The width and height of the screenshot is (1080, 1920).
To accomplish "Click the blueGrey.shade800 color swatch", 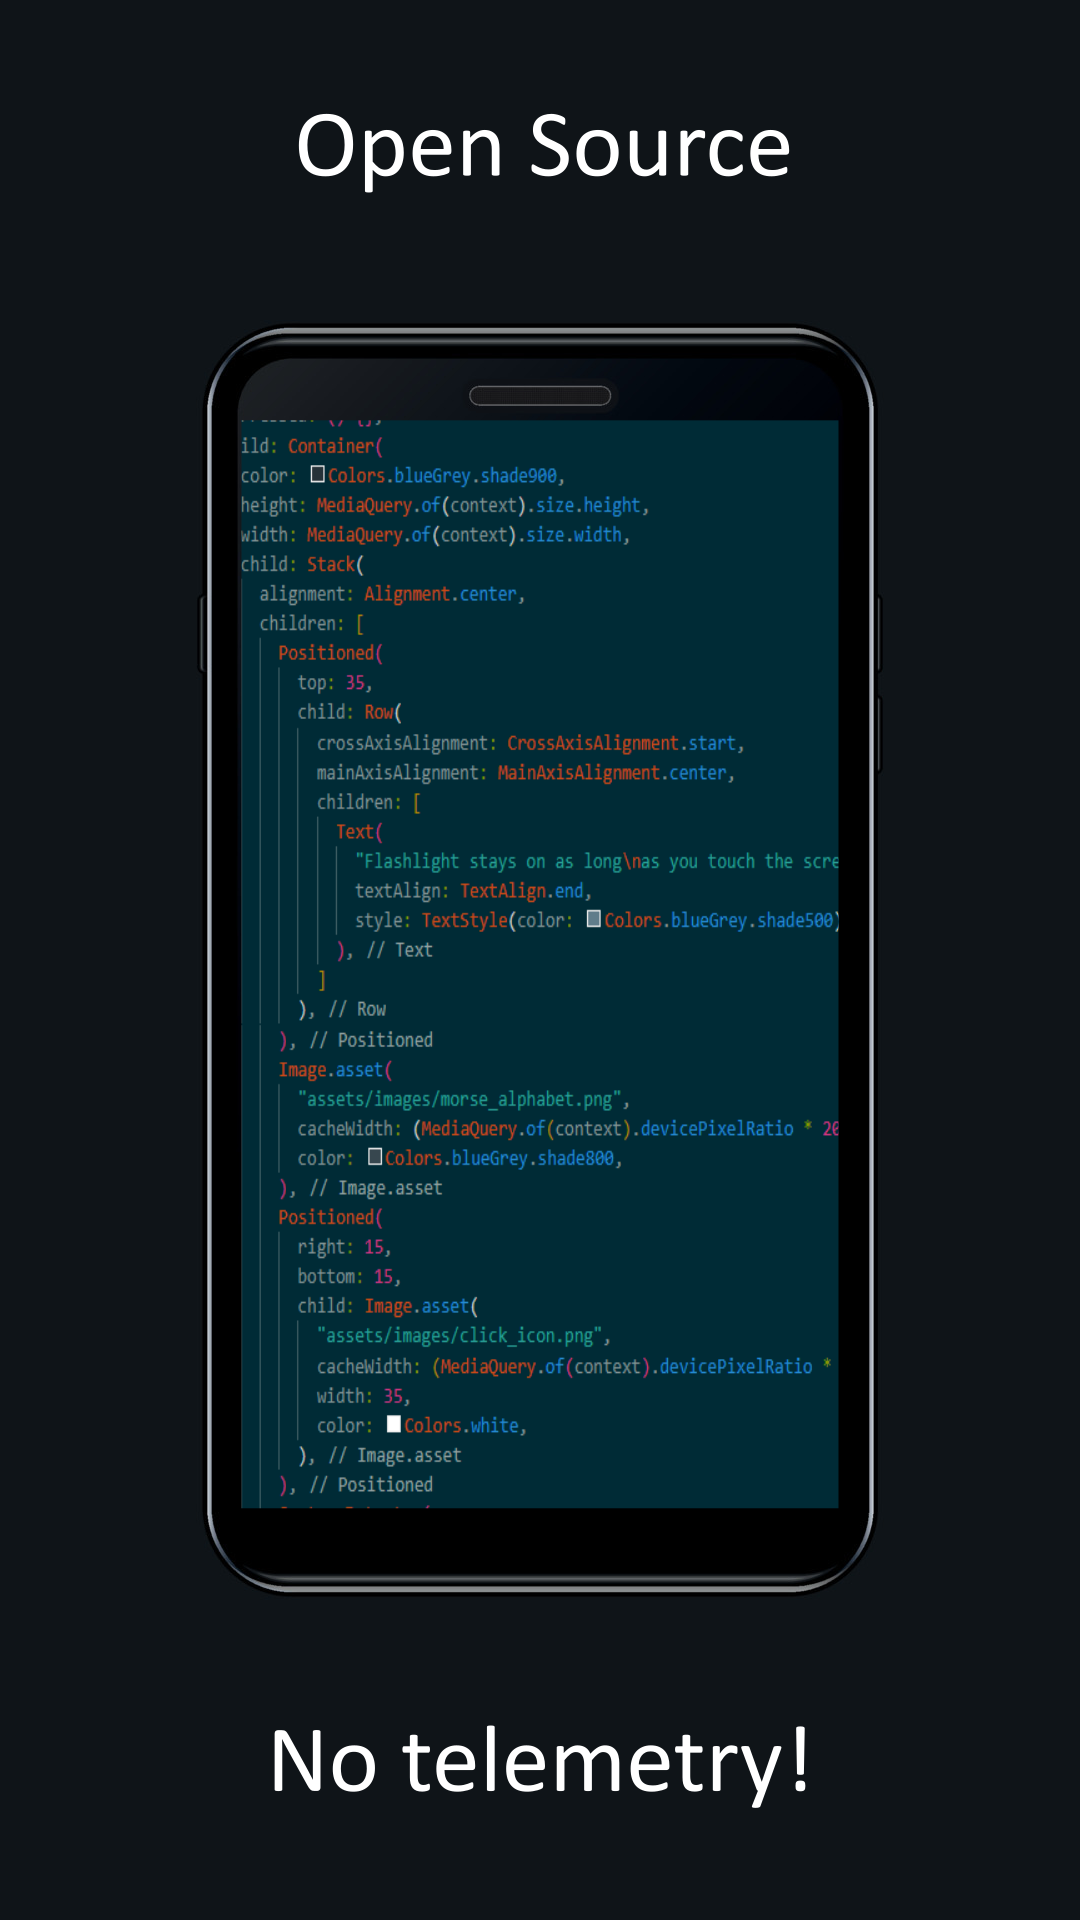I will 375,1157.
